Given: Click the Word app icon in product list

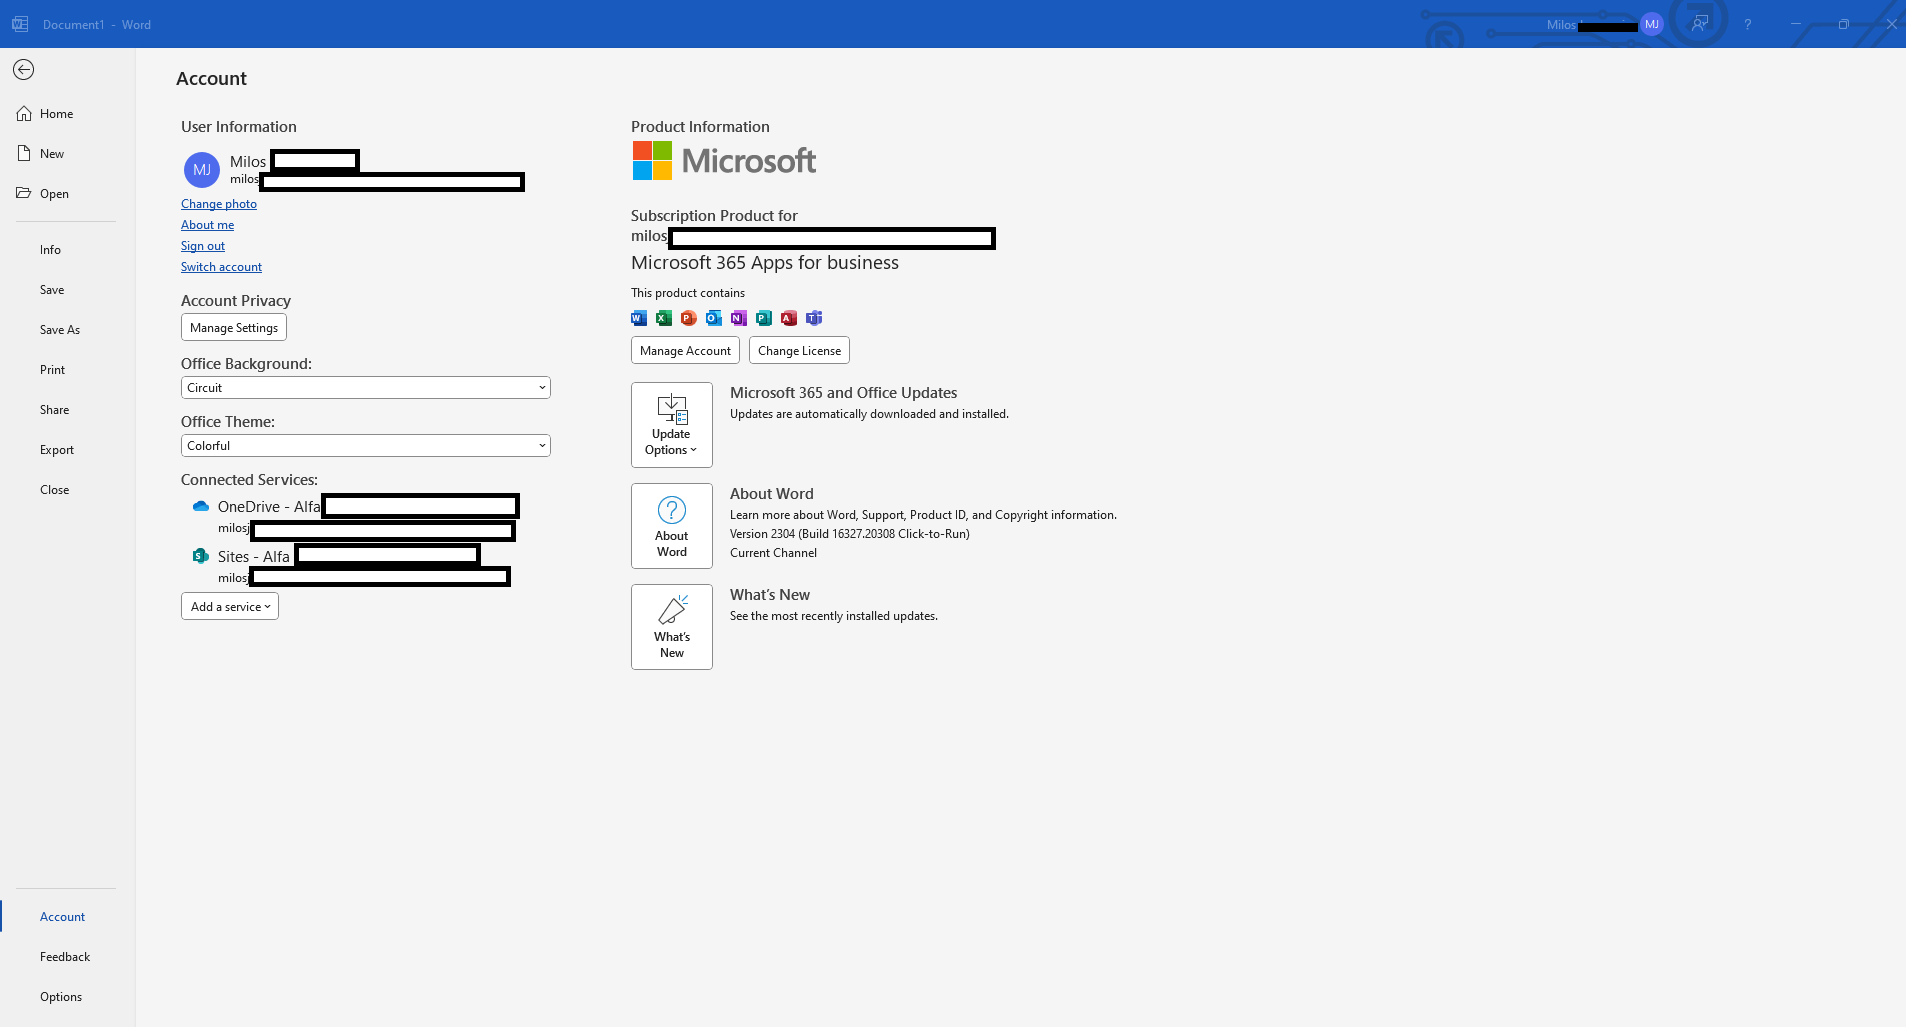Looking at the screenshot, I should click(x=639, y=318).
